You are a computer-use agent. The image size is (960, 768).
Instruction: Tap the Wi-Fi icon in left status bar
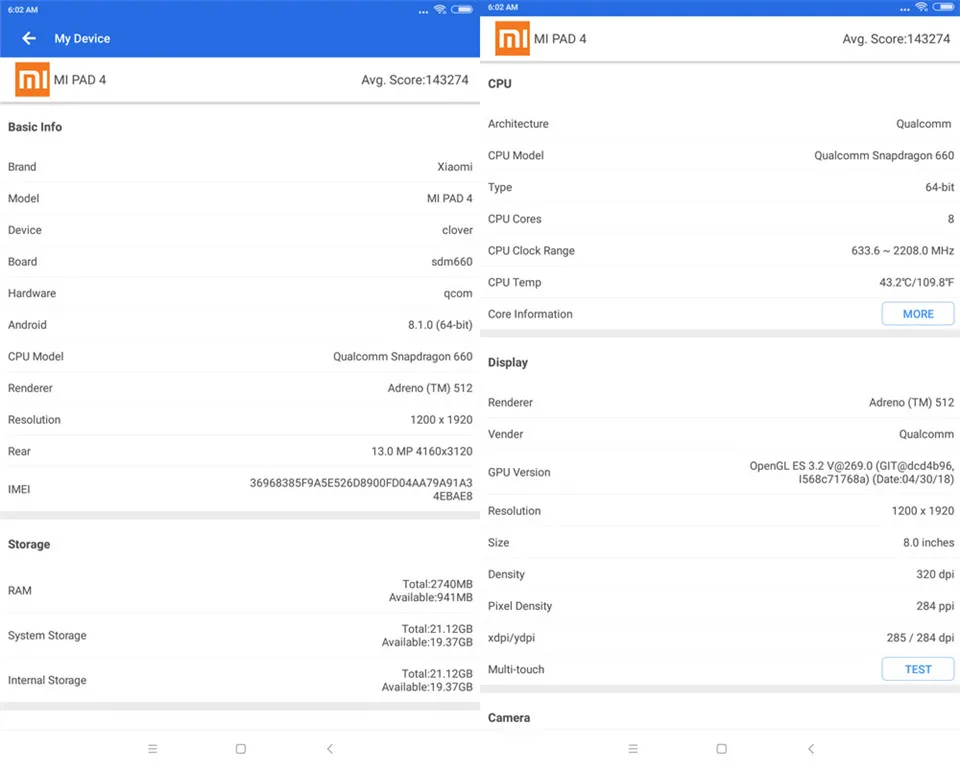[440, 9]
